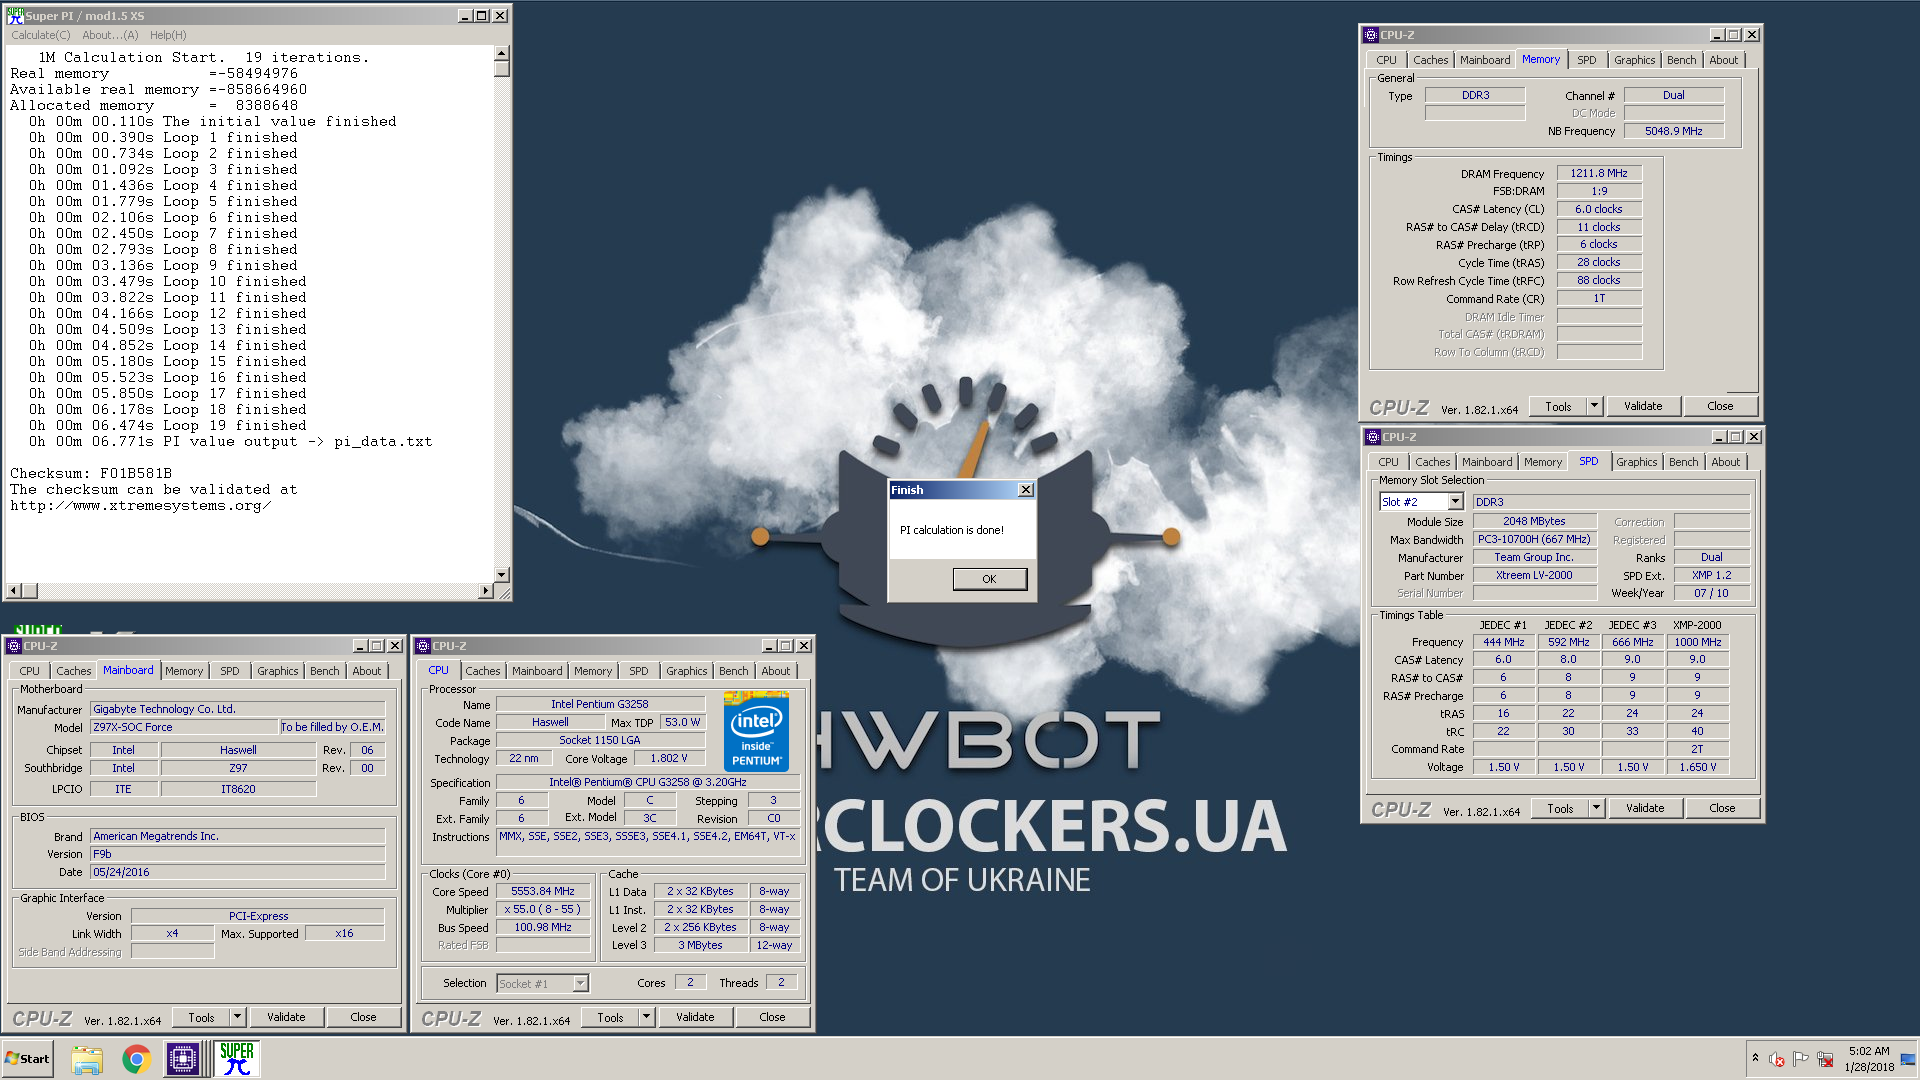Click the Specification field Intel Pentium CPU G3258

coord(647,782)
